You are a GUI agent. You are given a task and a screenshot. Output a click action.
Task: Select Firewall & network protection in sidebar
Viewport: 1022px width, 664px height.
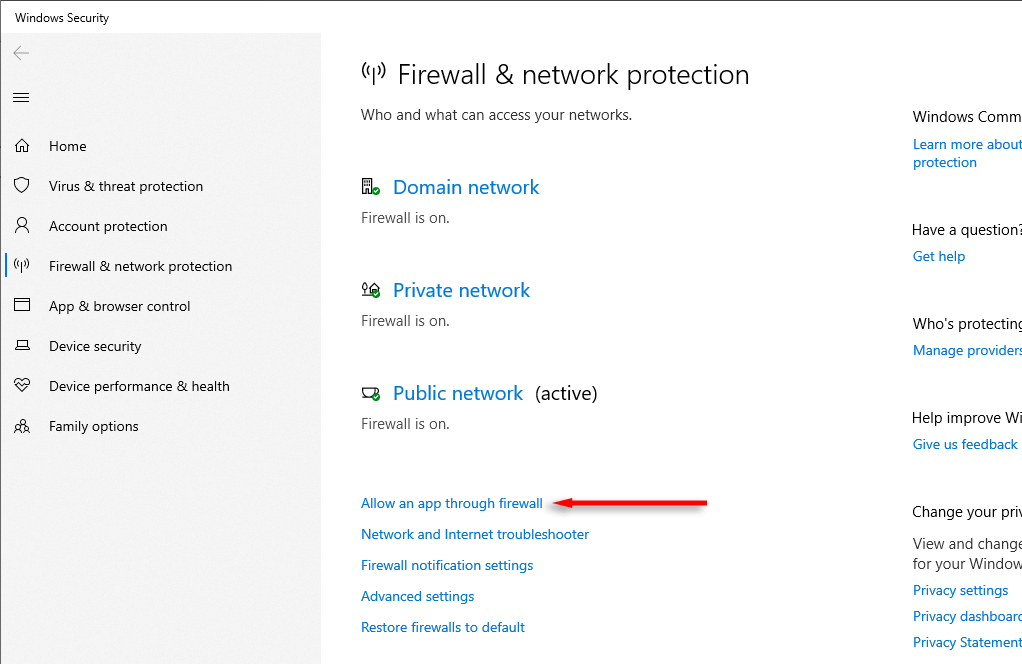[x=140, y=266]
